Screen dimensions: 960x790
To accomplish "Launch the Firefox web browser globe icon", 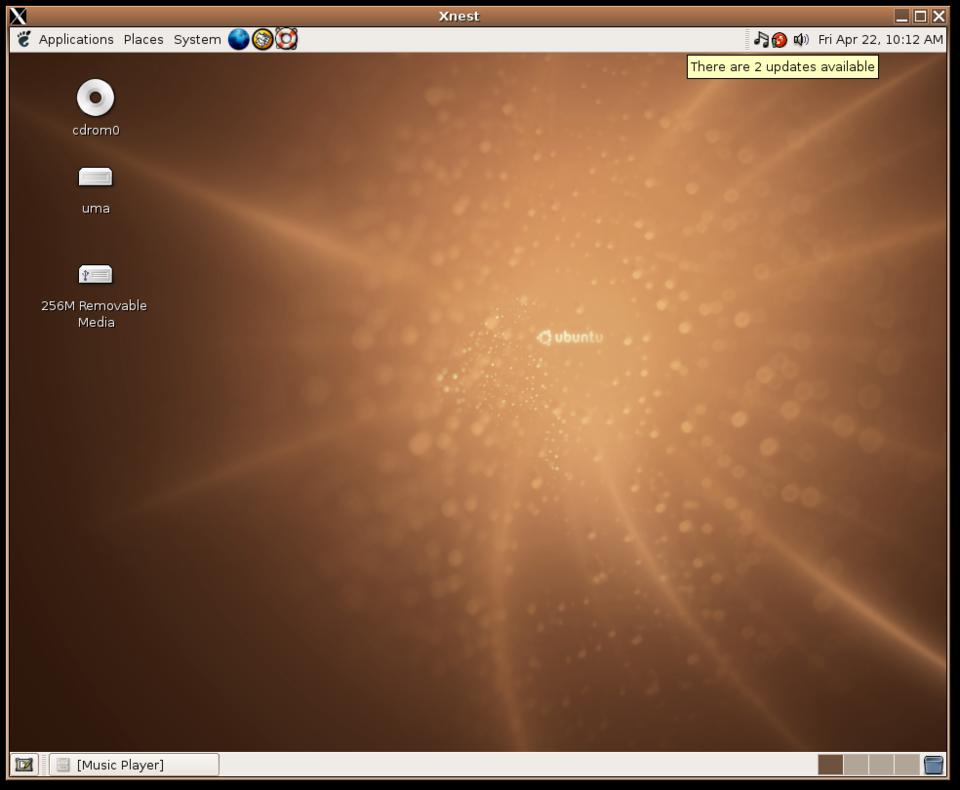I will coord(238,39).
